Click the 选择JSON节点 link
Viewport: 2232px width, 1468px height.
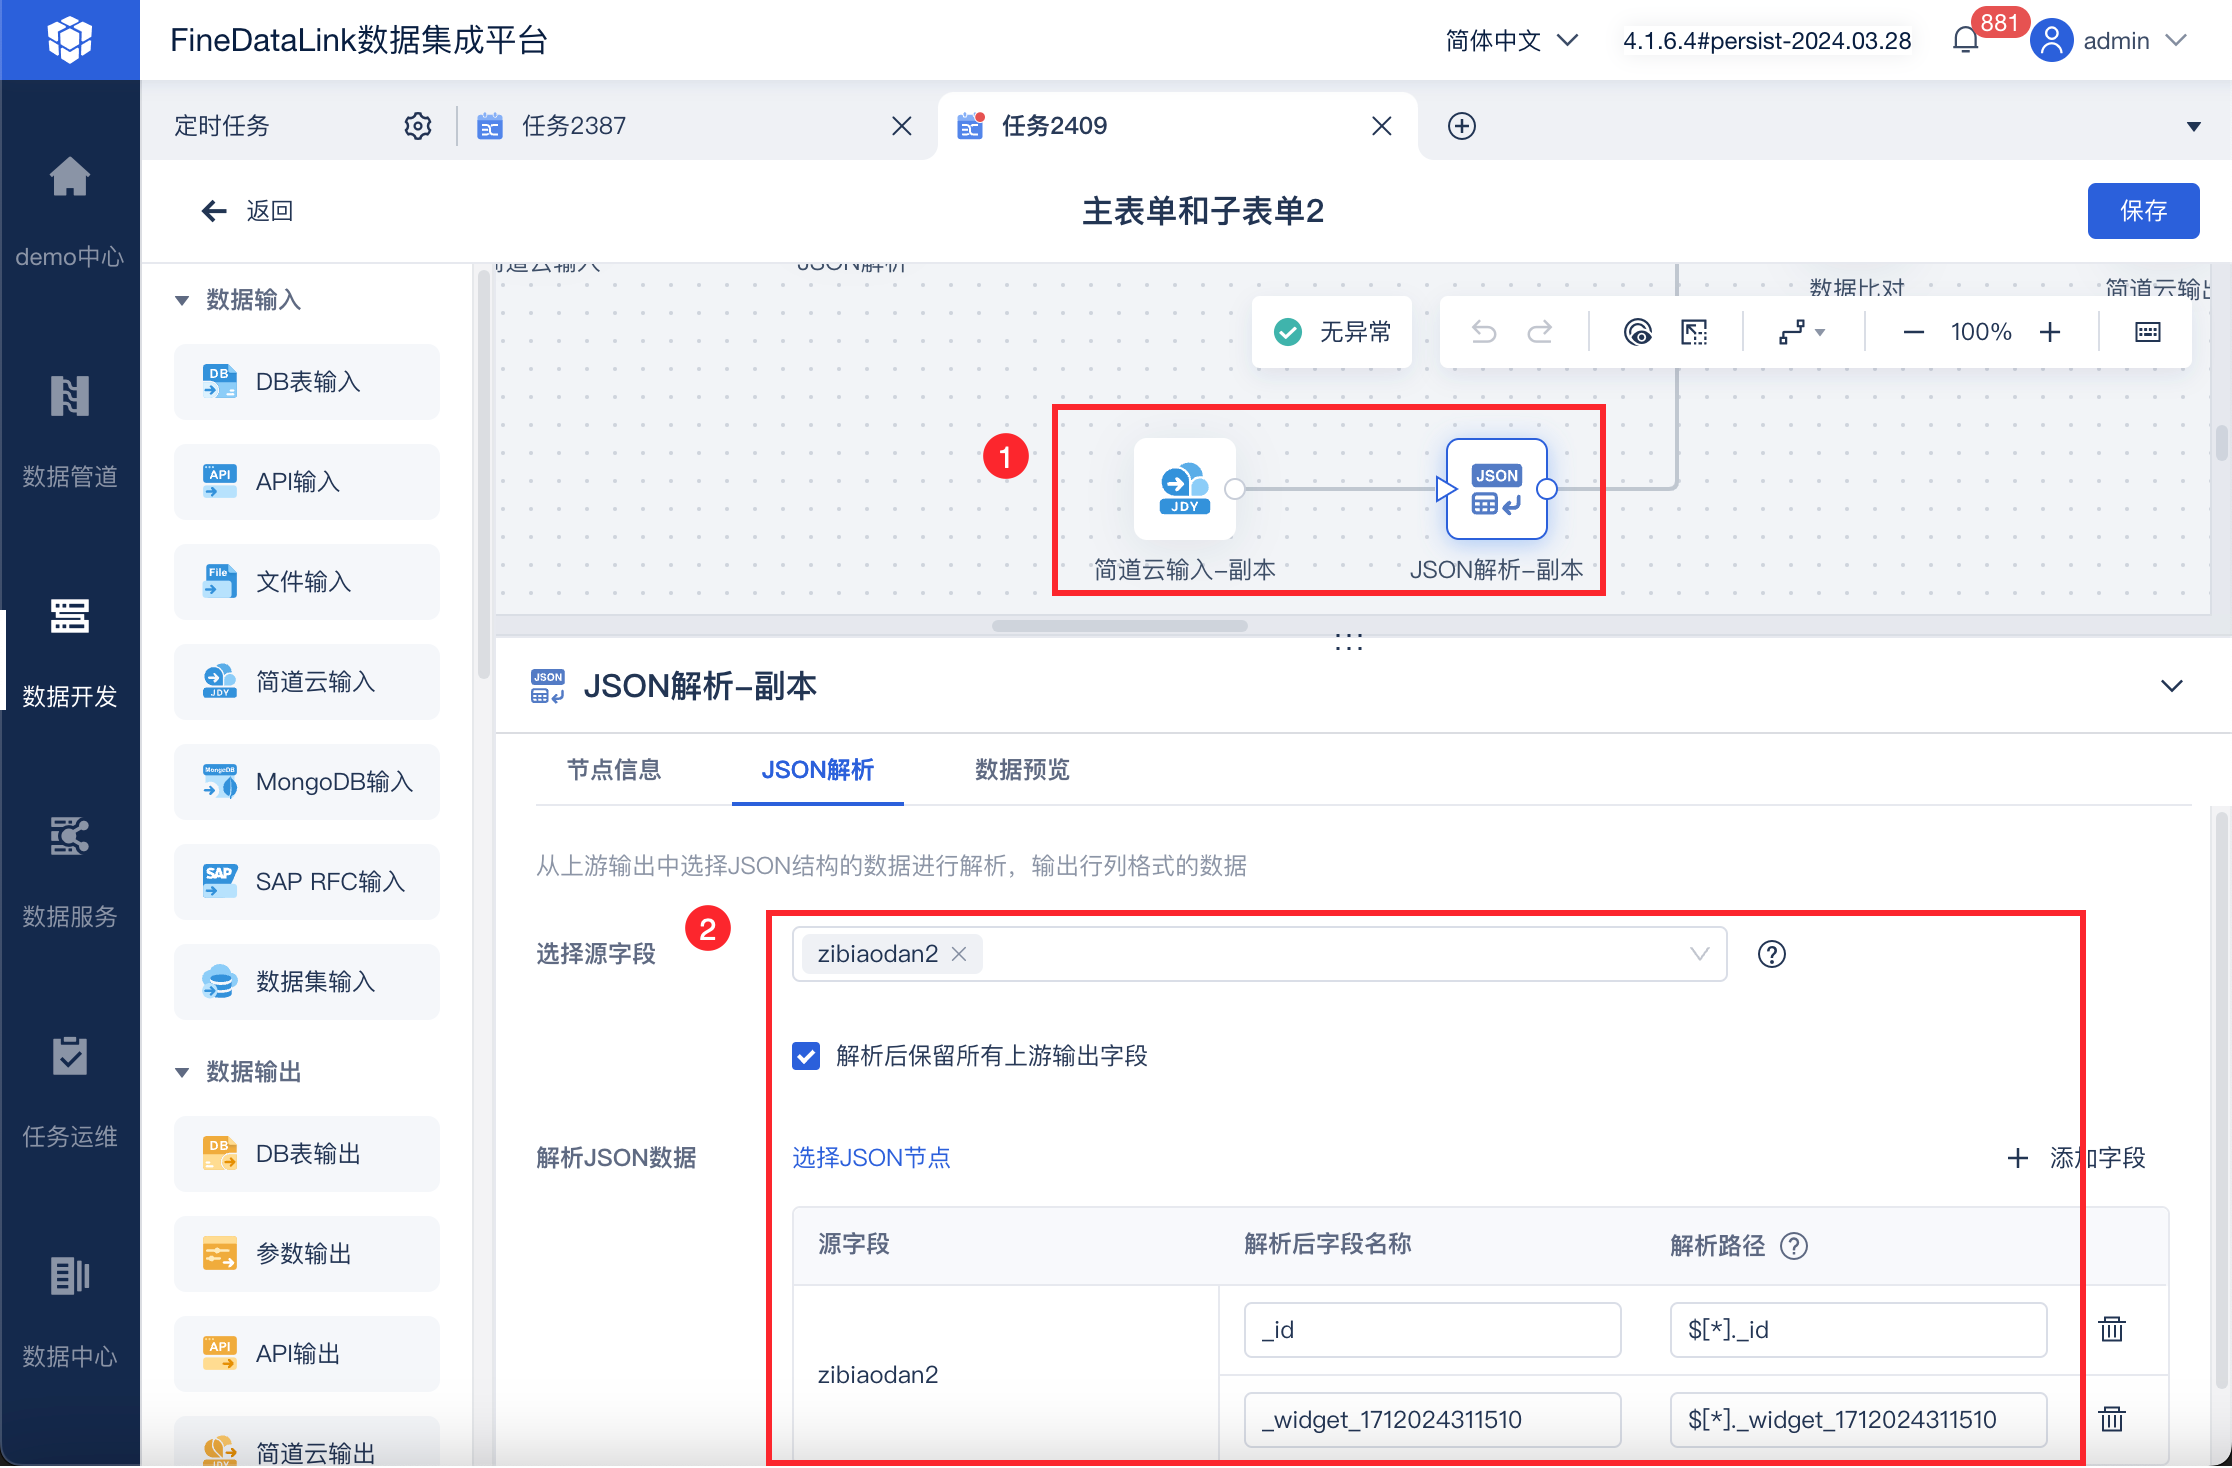tap(871, 1158)
